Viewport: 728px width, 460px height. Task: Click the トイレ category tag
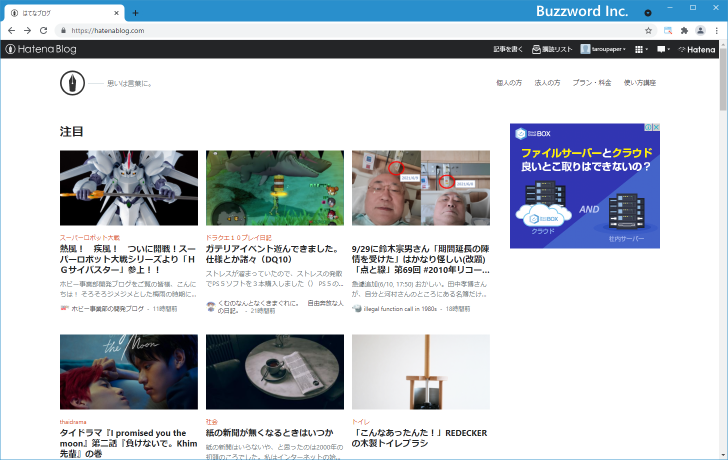tap(361, 422)
